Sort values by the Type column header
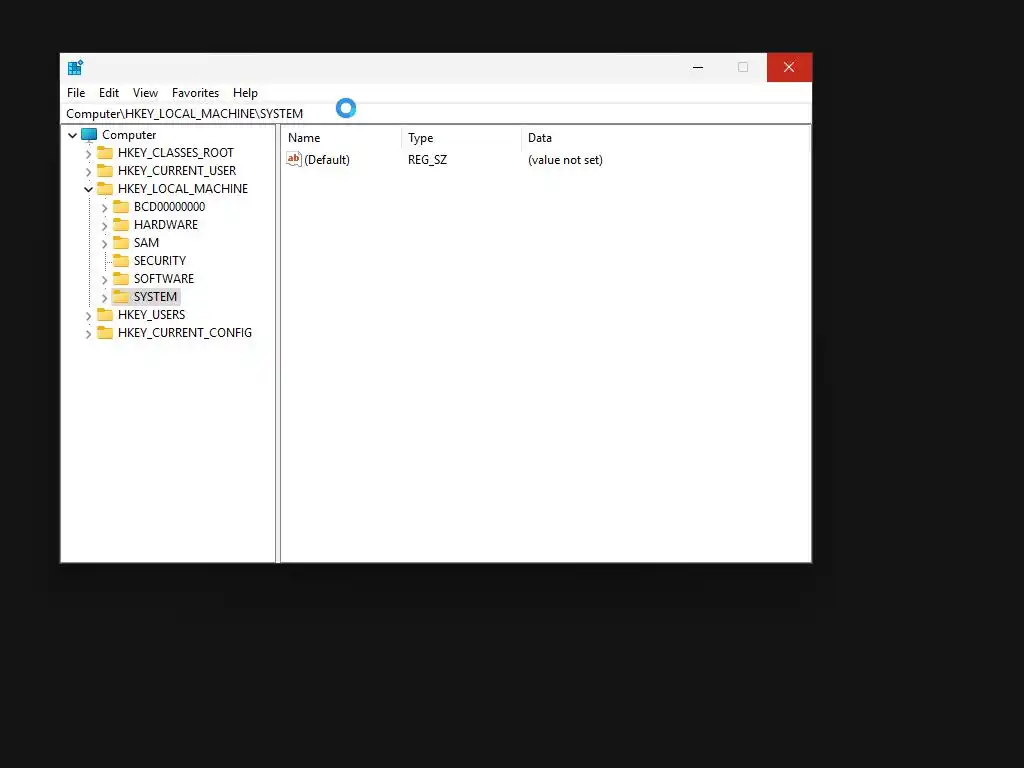This screenshot has height=768, width=1024. [461, 138]
